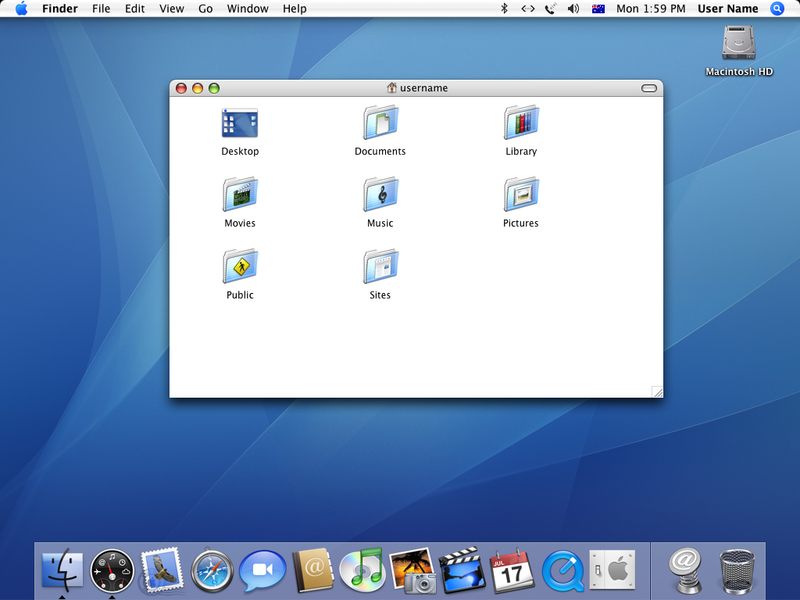Viewport: 800px width, 600px height.
Task: Launch iTunes from the Dock
Action: click(362, 569)
